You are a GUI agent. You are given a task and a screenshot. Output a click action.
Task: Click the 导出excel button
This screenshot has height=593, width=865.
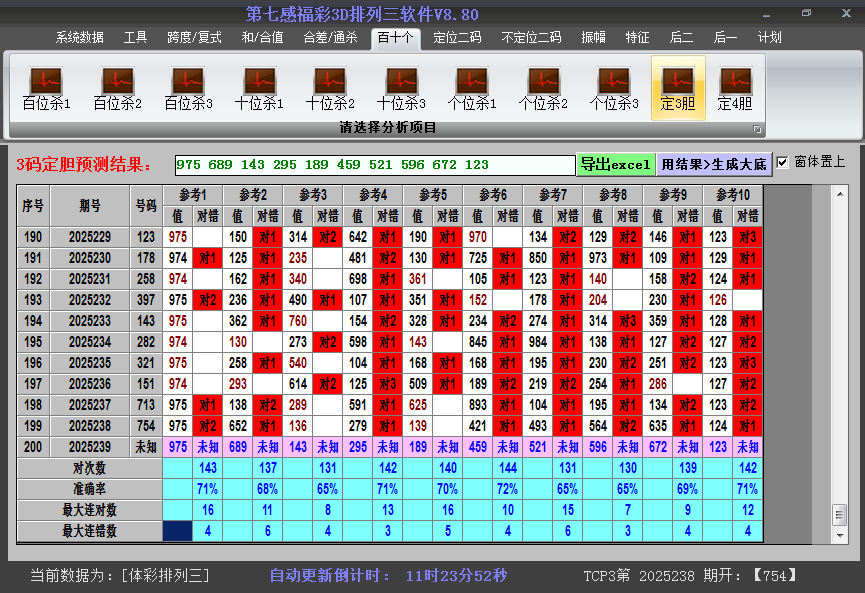tap(615, 164)
